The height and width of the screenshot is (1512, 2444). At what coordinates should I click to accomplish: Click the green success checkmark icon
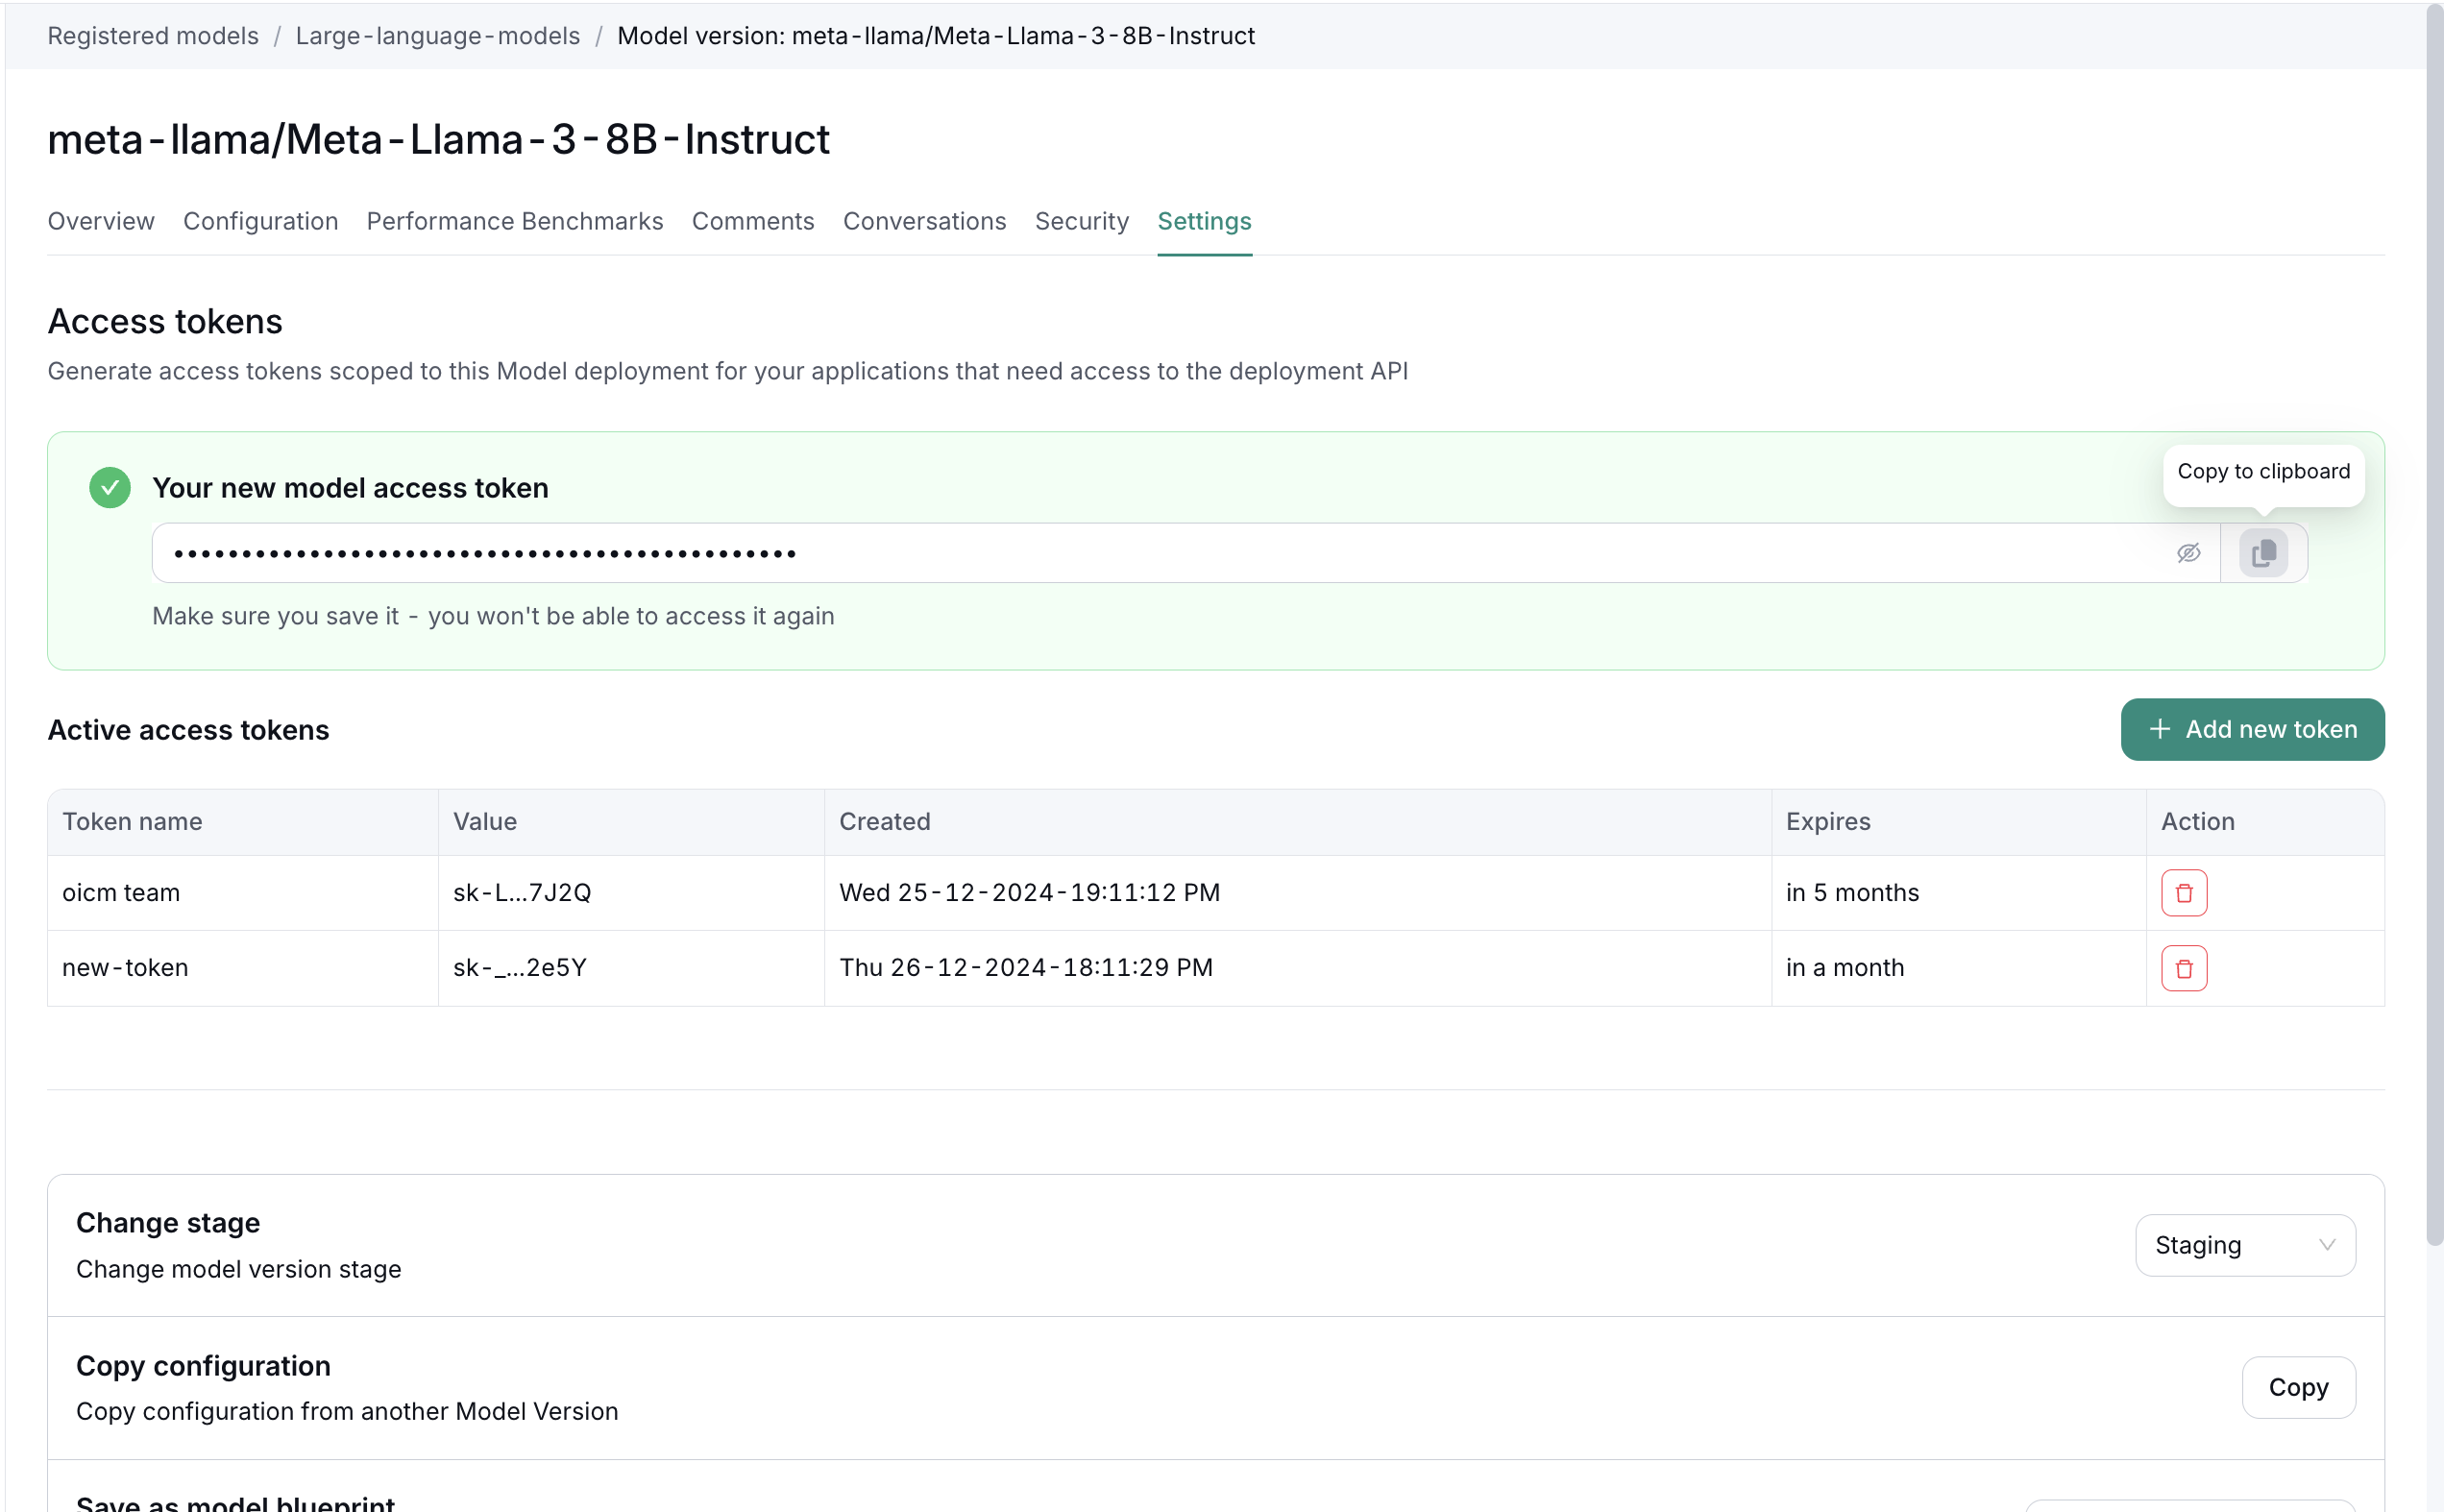(x=110, y=488)
